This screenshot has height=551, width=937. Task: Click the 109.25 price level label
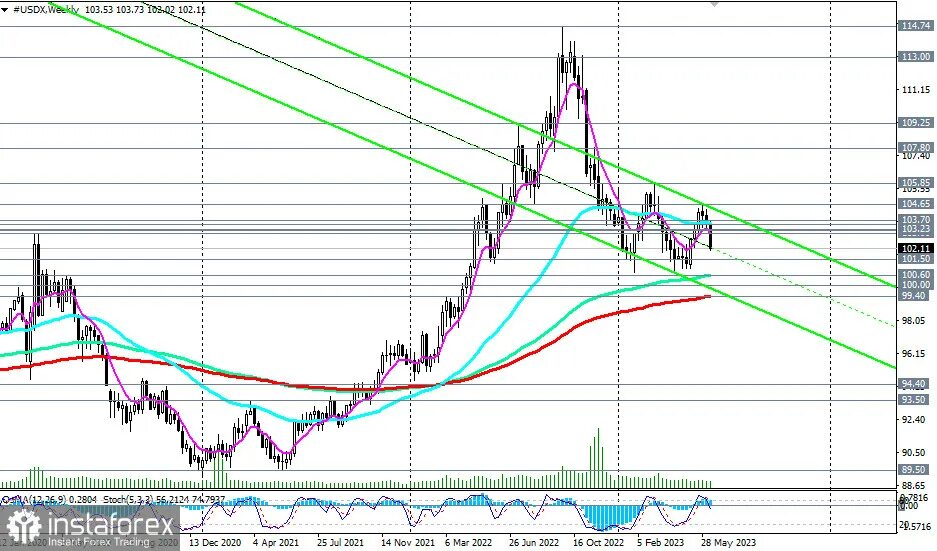(916, 123)
